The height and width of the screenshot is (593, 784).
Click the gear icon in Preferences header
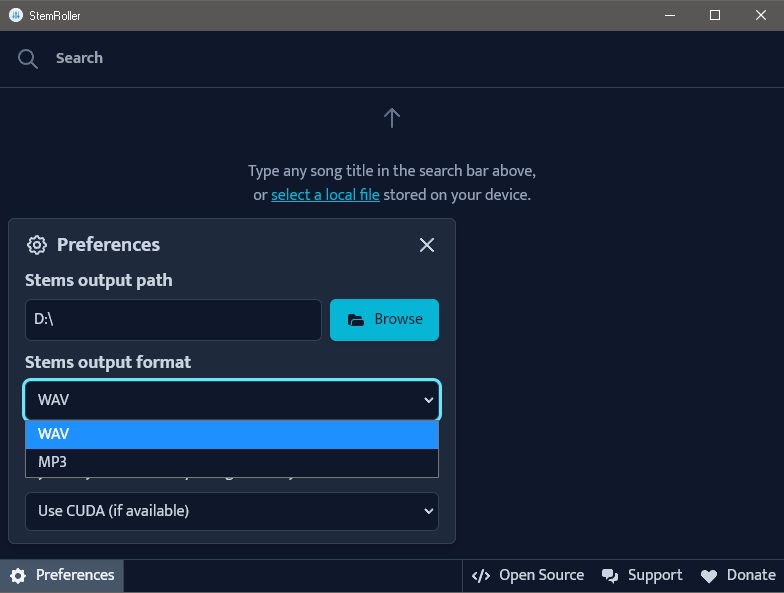click(36, 245)
